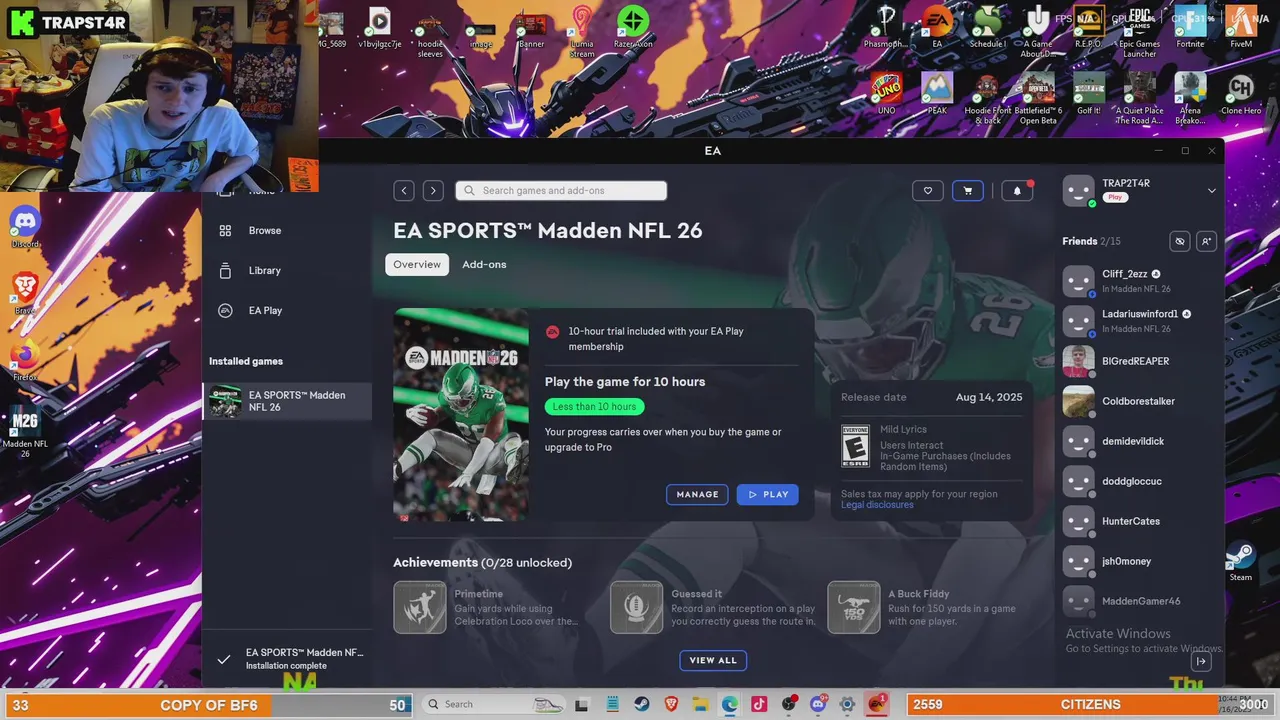Open the Phasmophobia desktop shortcut
The image size is (1280, 720).
[x=886, y=27]
